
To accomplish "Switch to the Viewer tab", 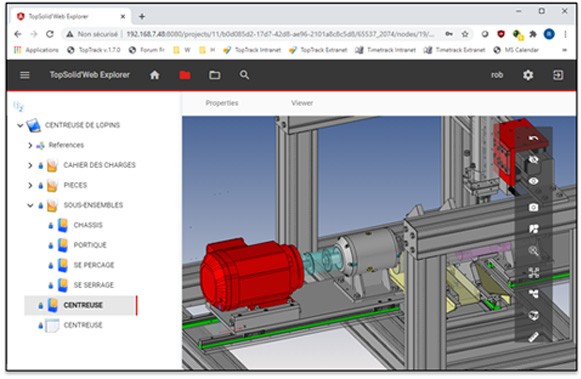I will (302, 103).
